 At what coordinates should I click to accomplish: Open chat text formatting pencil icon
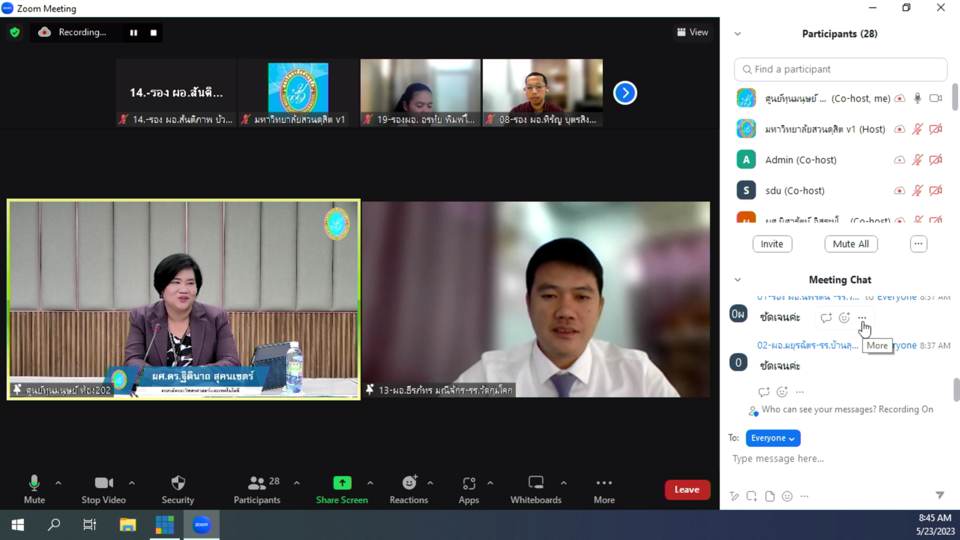point(734,496)
